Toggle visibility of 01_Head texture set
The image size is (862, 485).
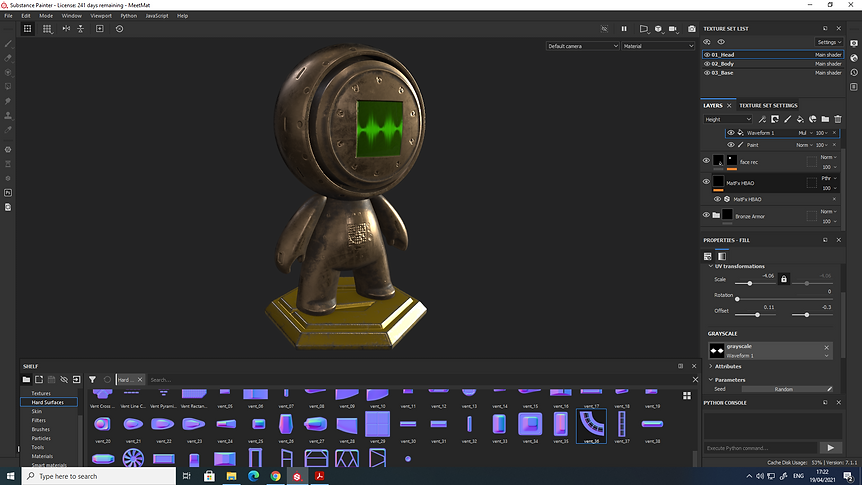point(707,54)
